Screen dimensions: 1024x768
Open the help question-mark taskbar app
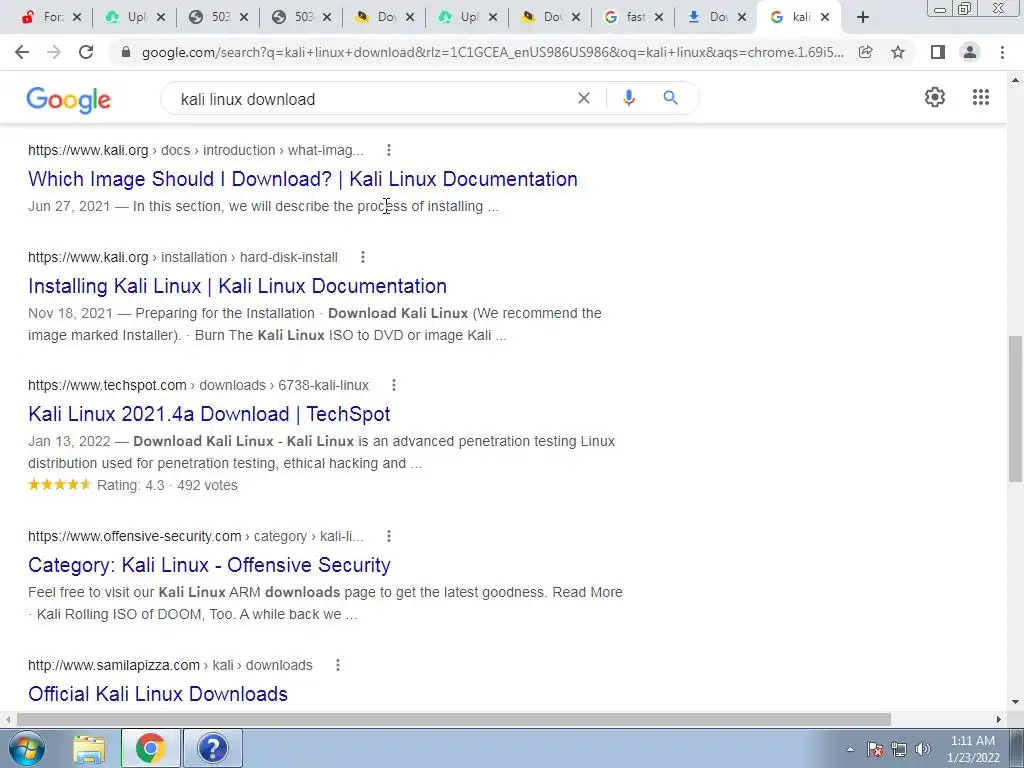213,748
